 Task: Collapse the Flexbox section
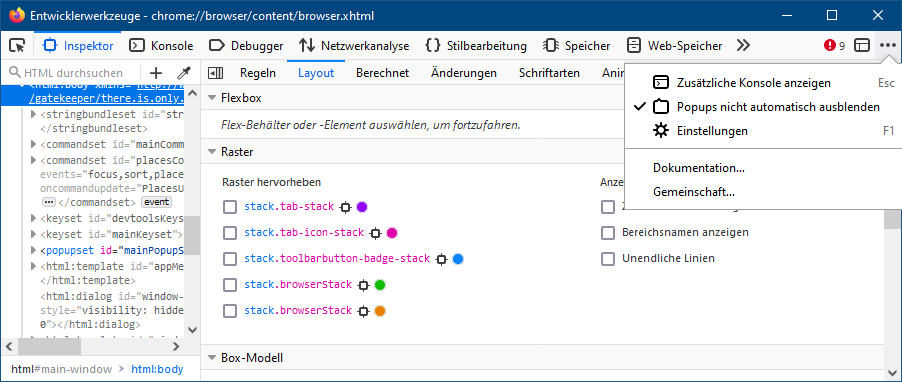[212, 98]
